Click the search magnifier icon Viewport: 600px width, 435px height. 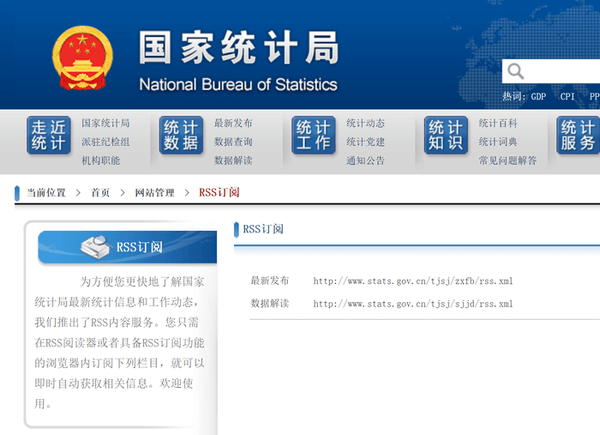515,71
